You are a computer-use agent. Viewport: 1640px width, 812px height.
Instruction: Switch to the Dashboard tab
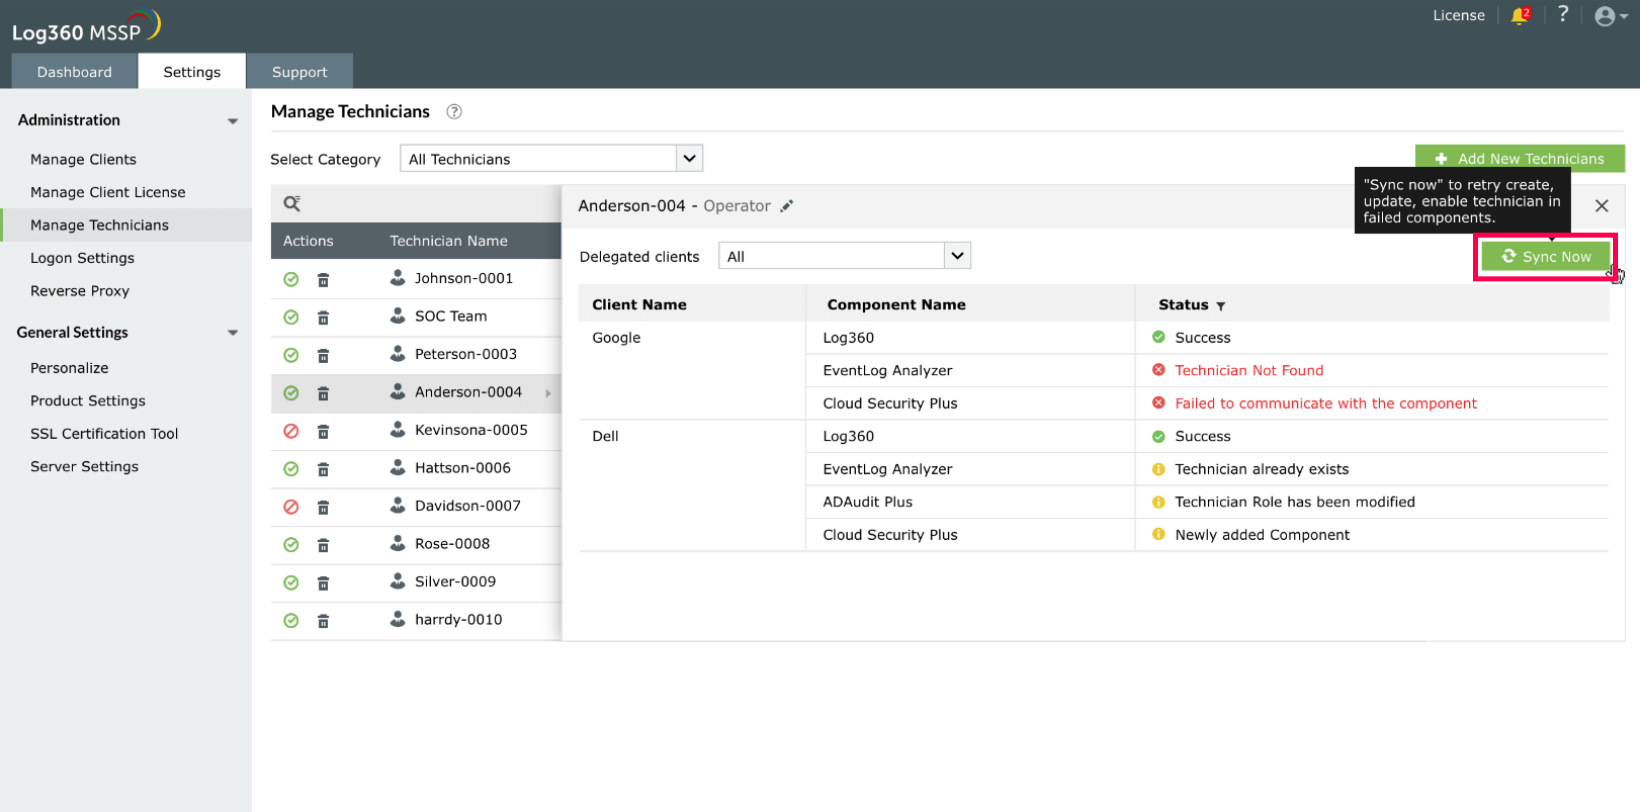pos(74,72)
